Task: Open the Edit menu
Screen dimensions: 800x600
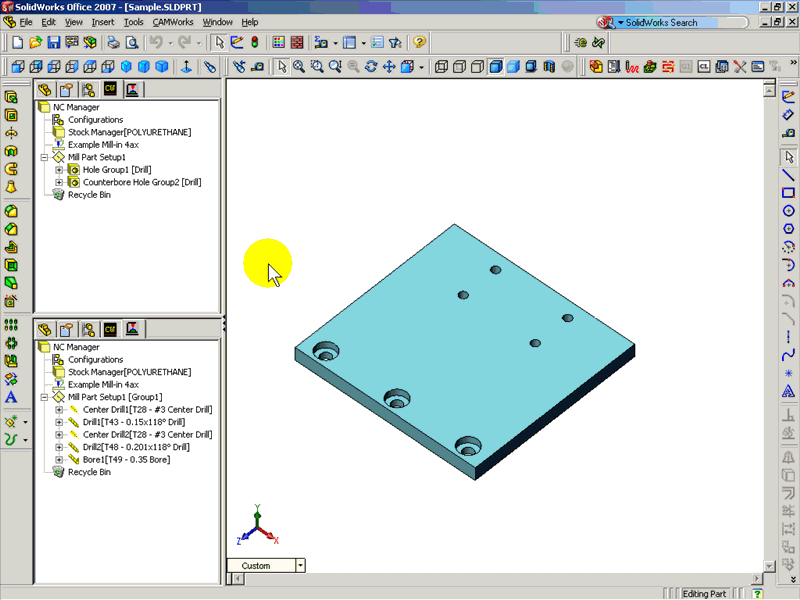Action: pyautogui.click(x=48, y=22)
